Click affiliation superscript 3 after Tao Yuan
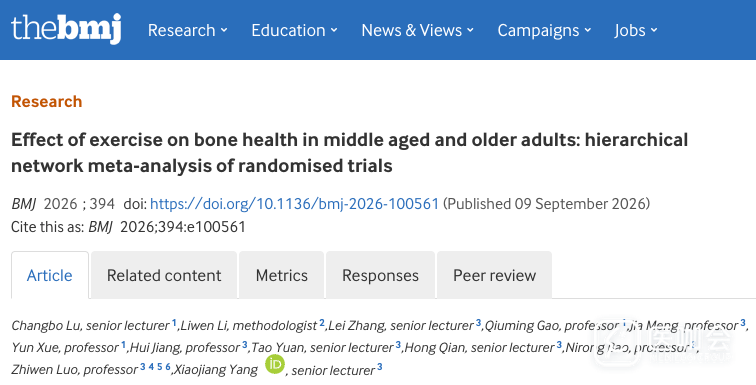756x385 pixels. (398, 345)
